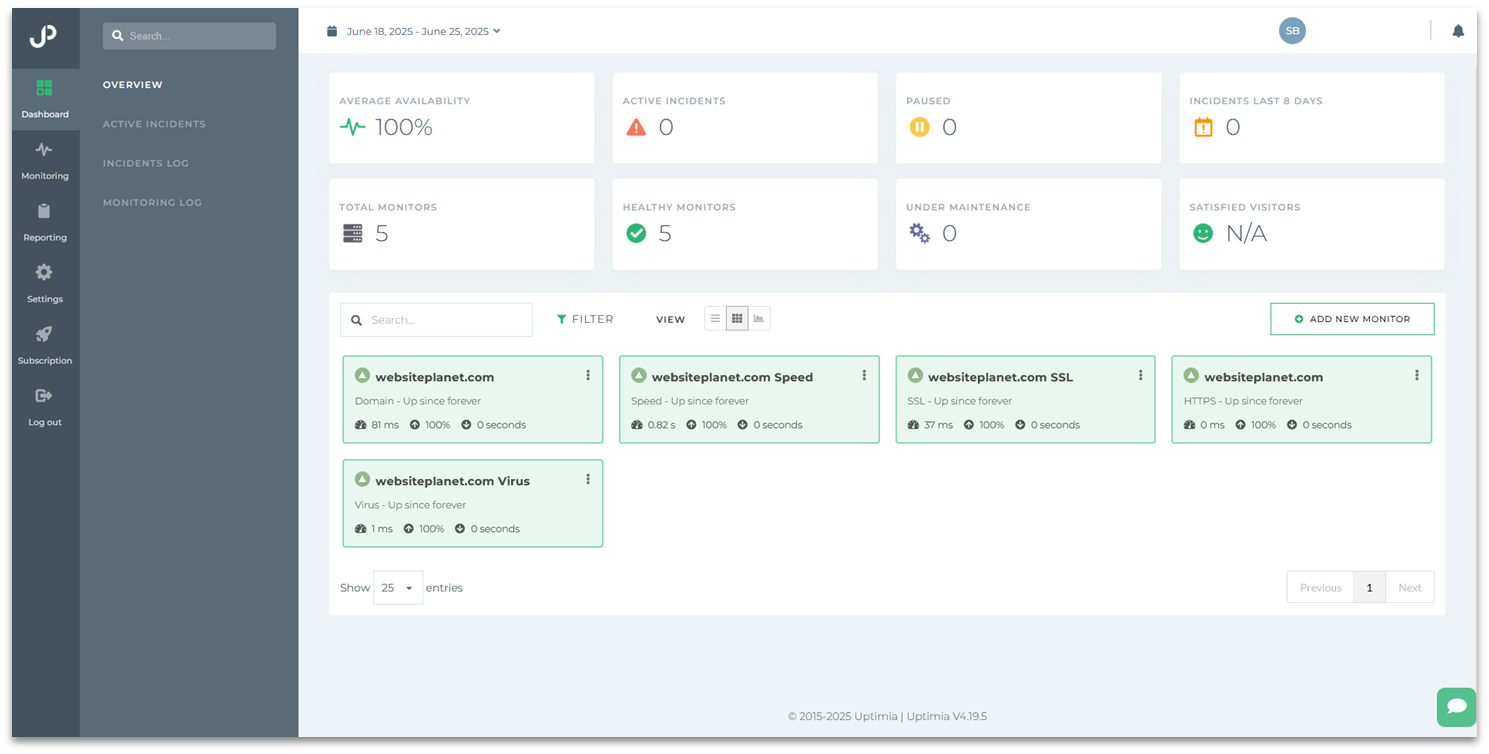Open the Monitoring Log page

coord(152,202)
